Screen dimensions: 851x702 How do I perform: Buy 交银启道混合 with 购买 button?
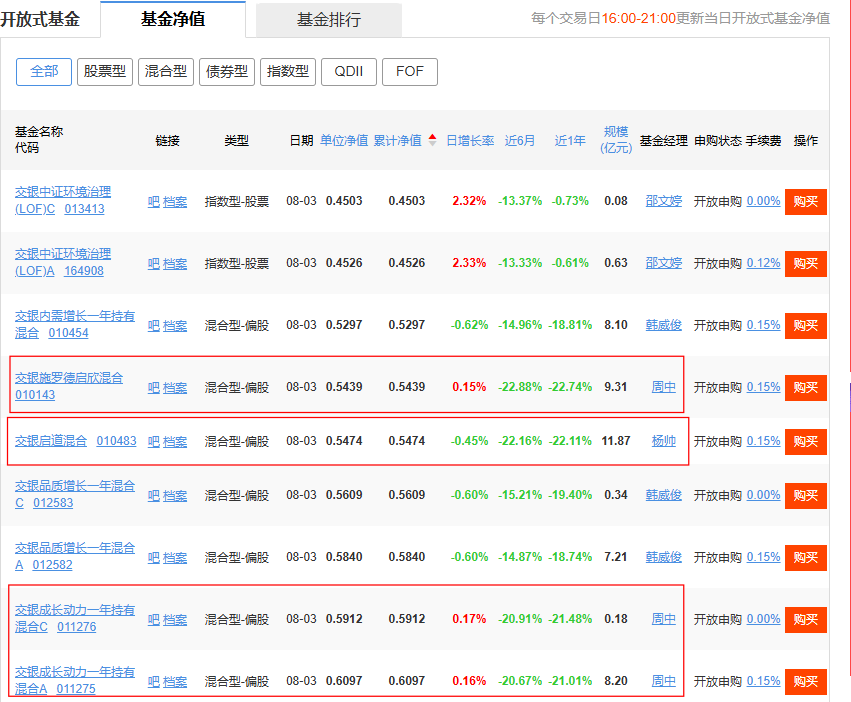[x=806, y=442]
